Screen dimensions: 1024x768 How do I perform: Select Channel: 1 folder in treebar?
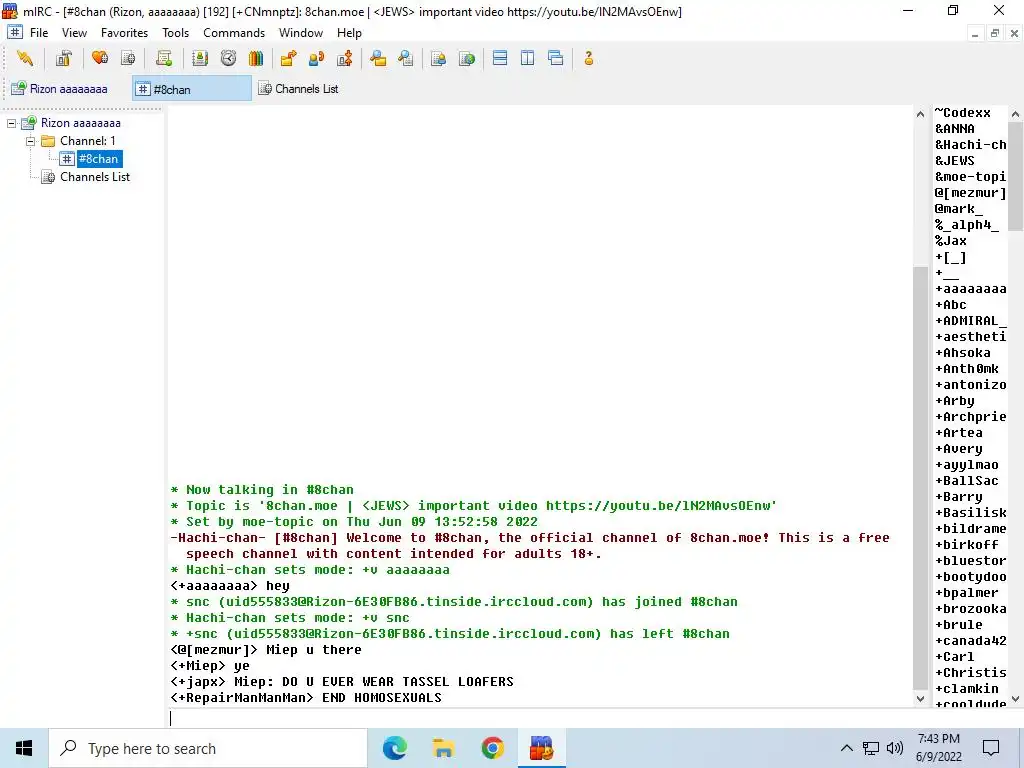88,141
